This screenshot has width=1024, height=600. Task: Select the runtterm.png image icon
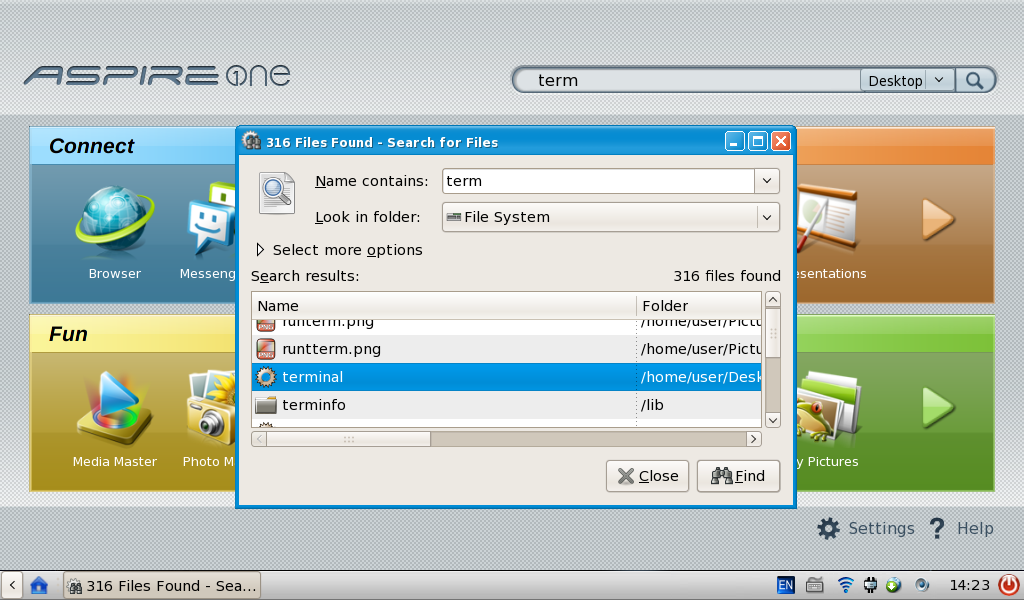tap(266, 349)
